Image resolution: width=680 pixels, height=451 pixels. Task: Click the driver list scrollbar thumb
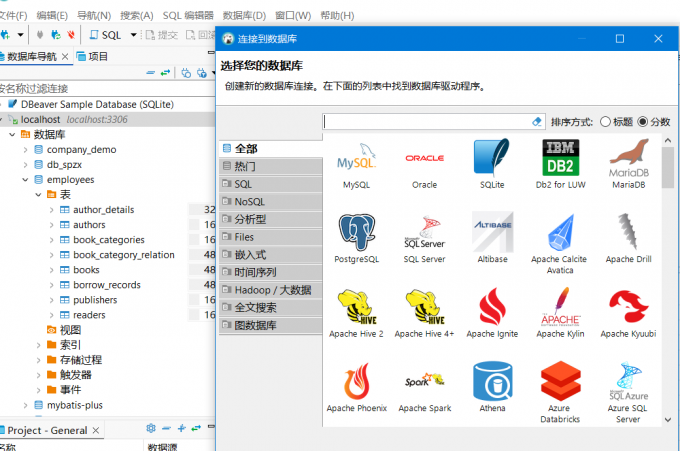click(x=668, y=167)
